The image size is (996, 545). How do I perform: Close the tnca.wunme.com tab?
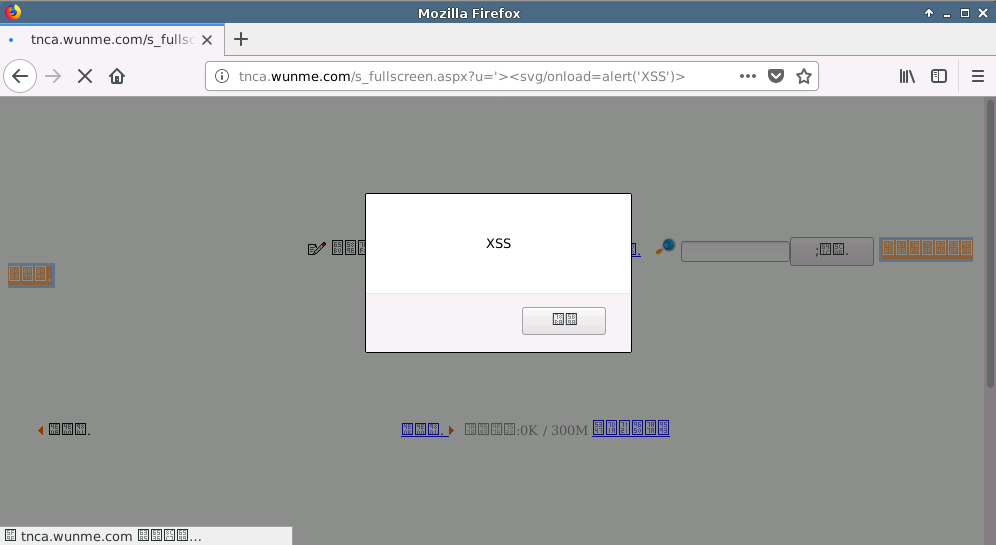pos(207,40)
